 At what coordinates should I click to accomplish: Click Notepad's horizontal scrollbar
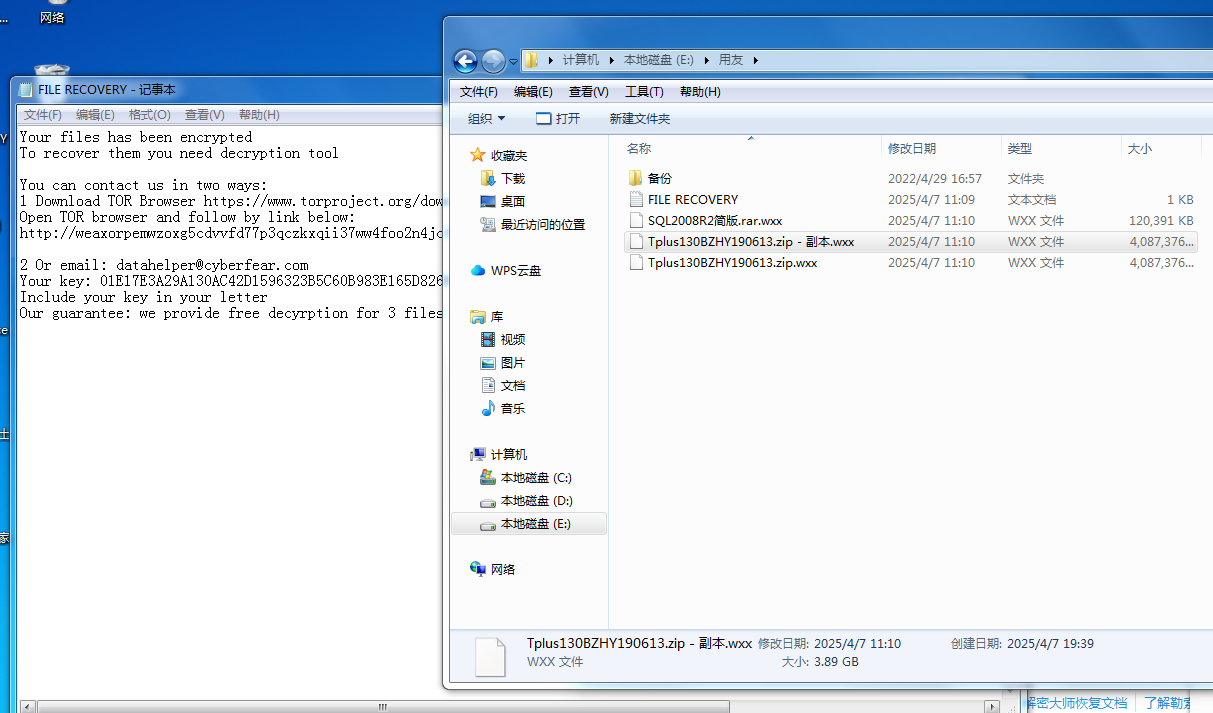point(382,706)
